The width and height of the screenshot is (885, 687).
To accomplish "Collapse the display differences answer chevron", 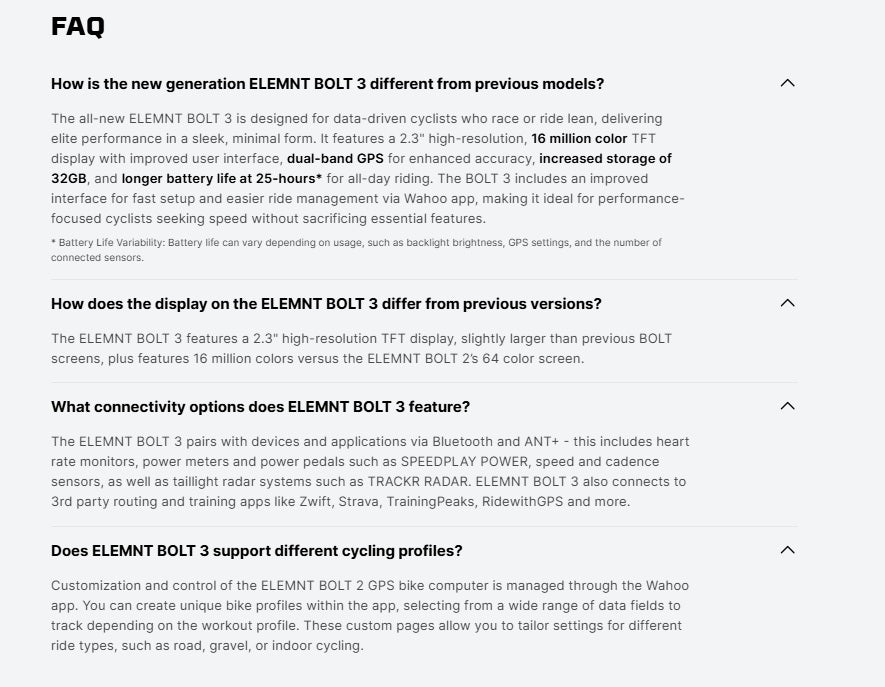I will tap(787, 303).
